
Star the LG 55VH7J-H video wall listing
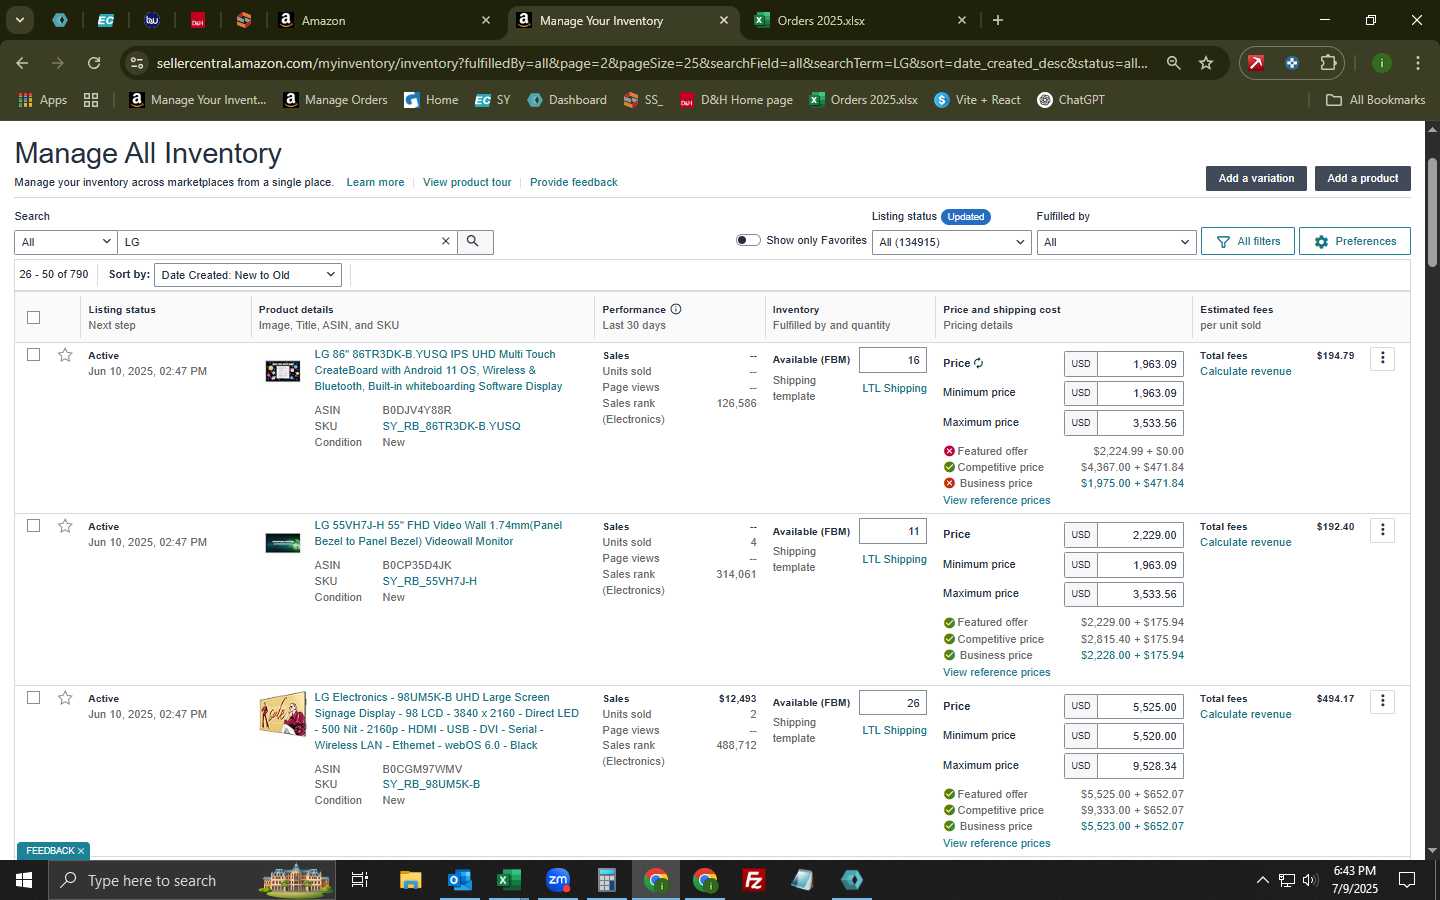coord(65,526)
